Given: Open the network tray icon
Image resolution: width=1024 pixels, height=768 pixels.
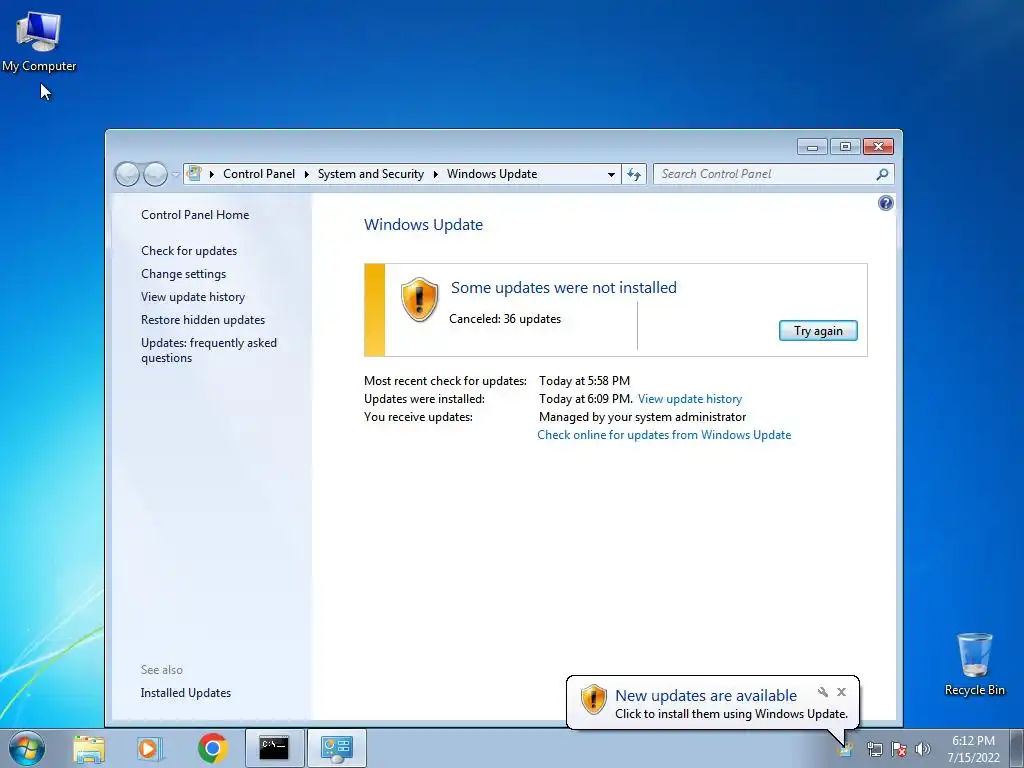Looking at the screenshot, I should 874,749.
